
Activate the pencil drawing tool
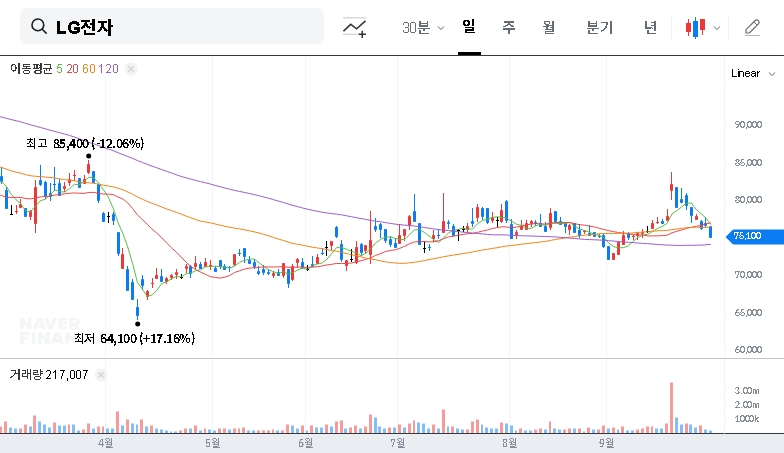tap(752, 28)
